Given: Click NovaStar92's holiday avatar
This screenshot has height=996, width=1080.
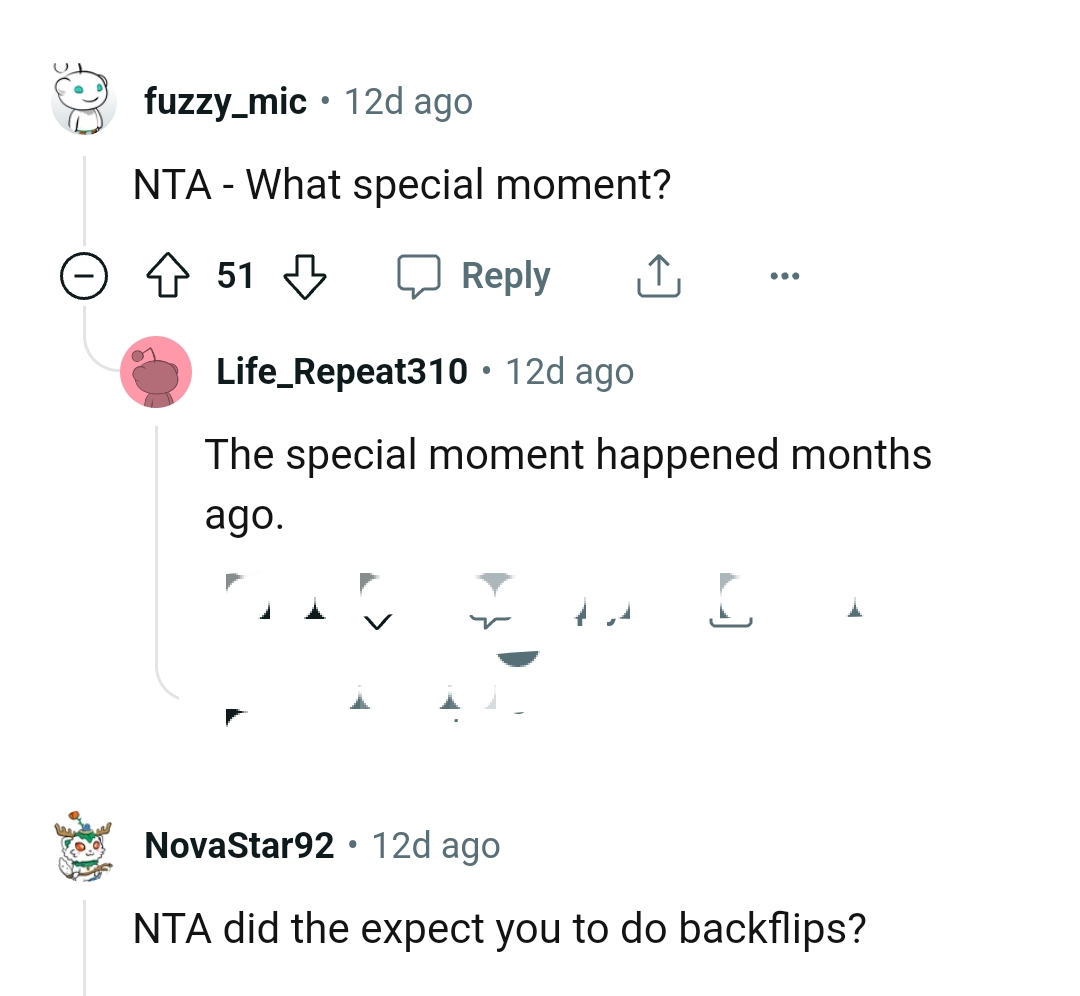Looking at the screenshot, I should pyautogui.click(x=83, y=845).
